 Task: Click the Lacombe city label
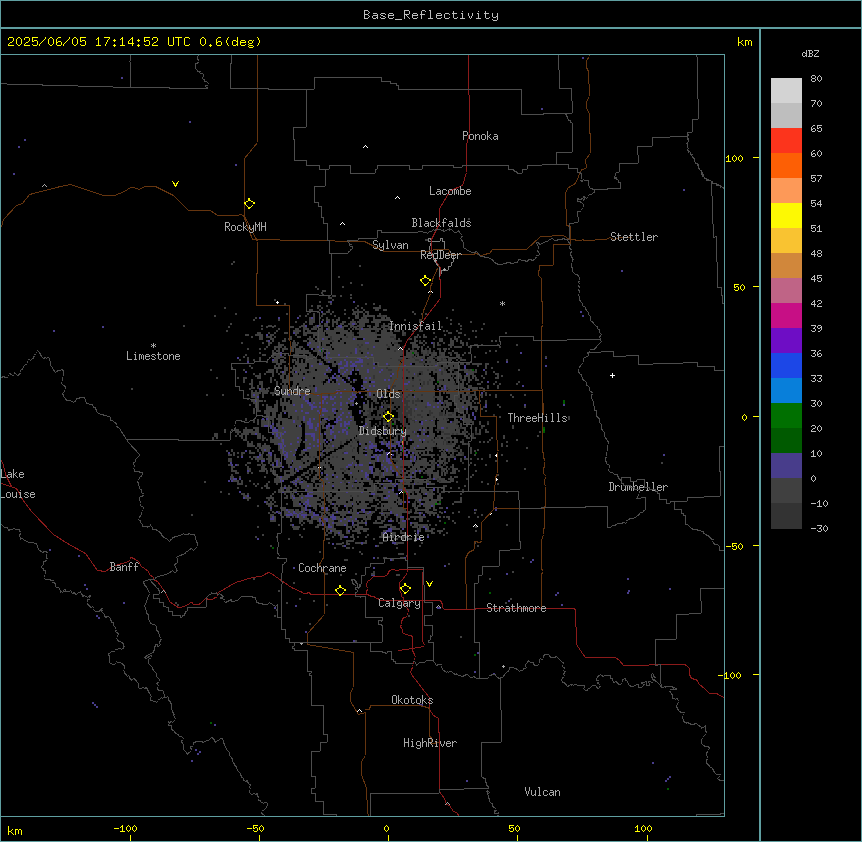coord(450,191)
